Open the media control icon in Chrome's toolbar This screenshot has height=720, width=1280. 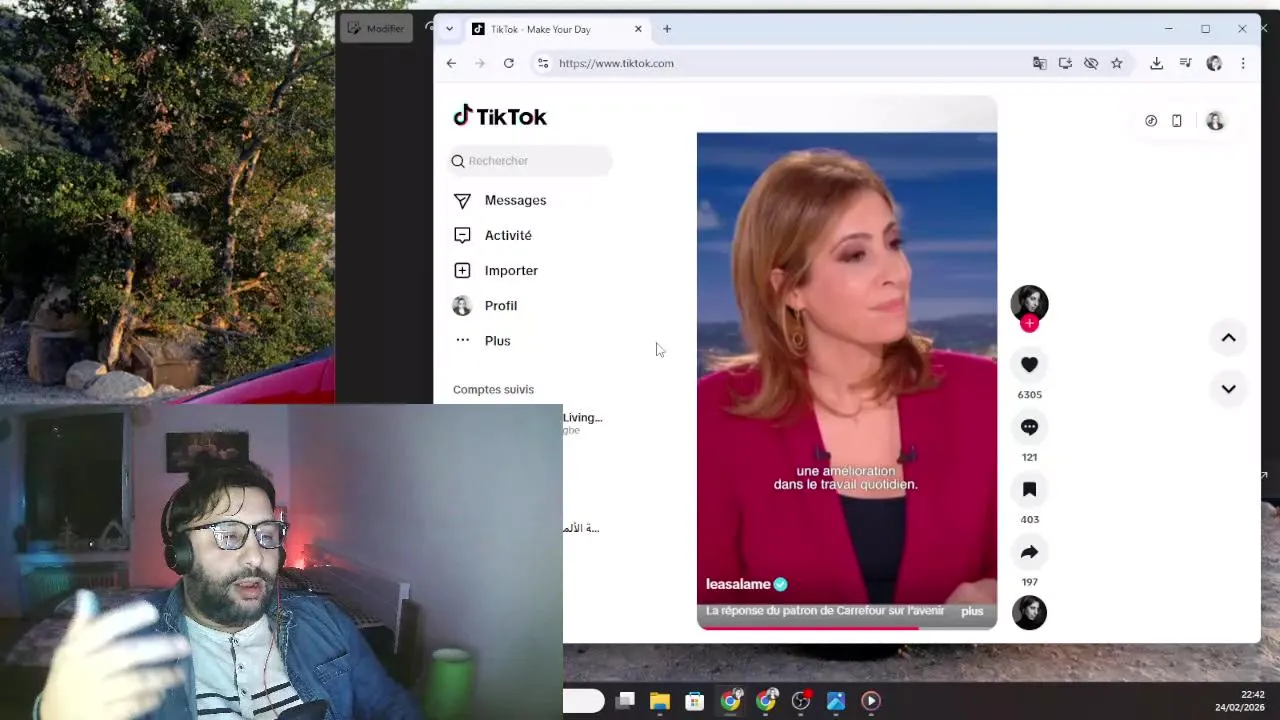1185,63
